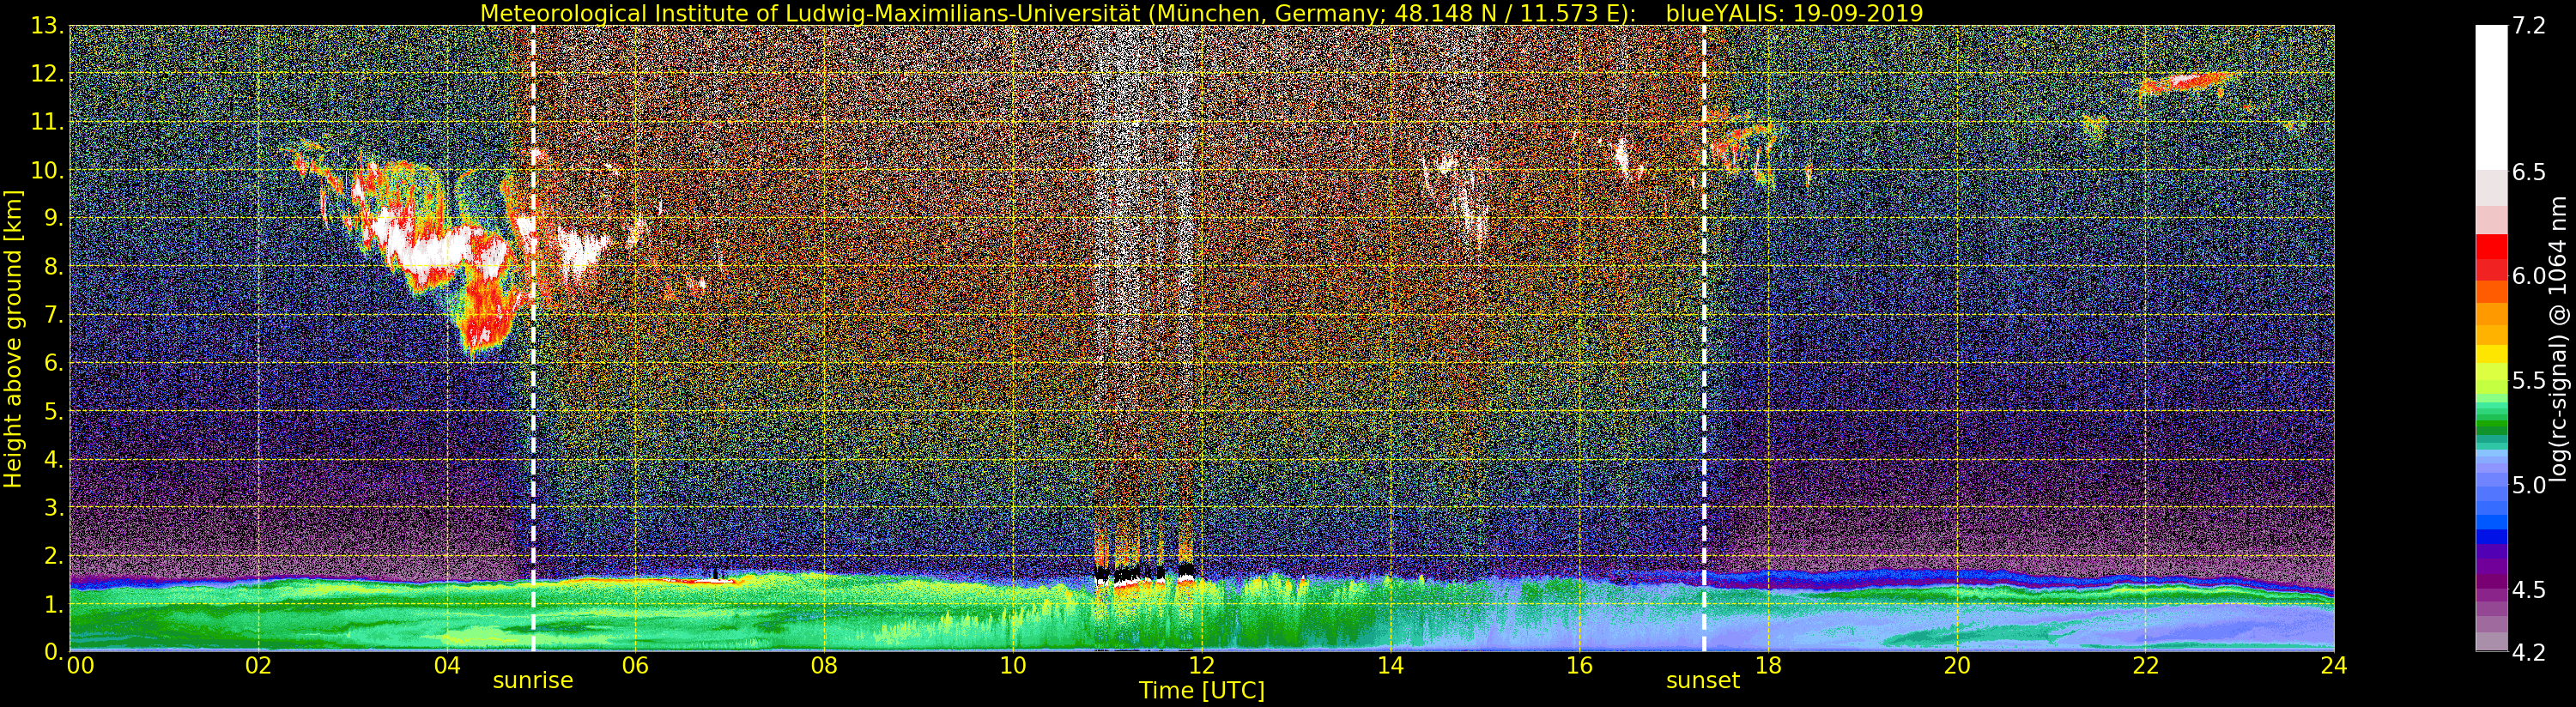Screen dimensions: 2576x707
Task: Click the '02' time tick label
Action: [x=259, y=665]
